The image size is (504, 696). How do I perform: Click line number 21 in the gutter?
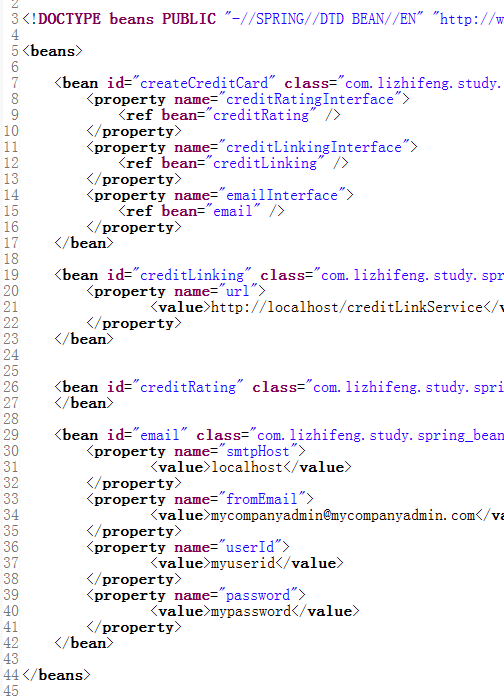[11, 307]
